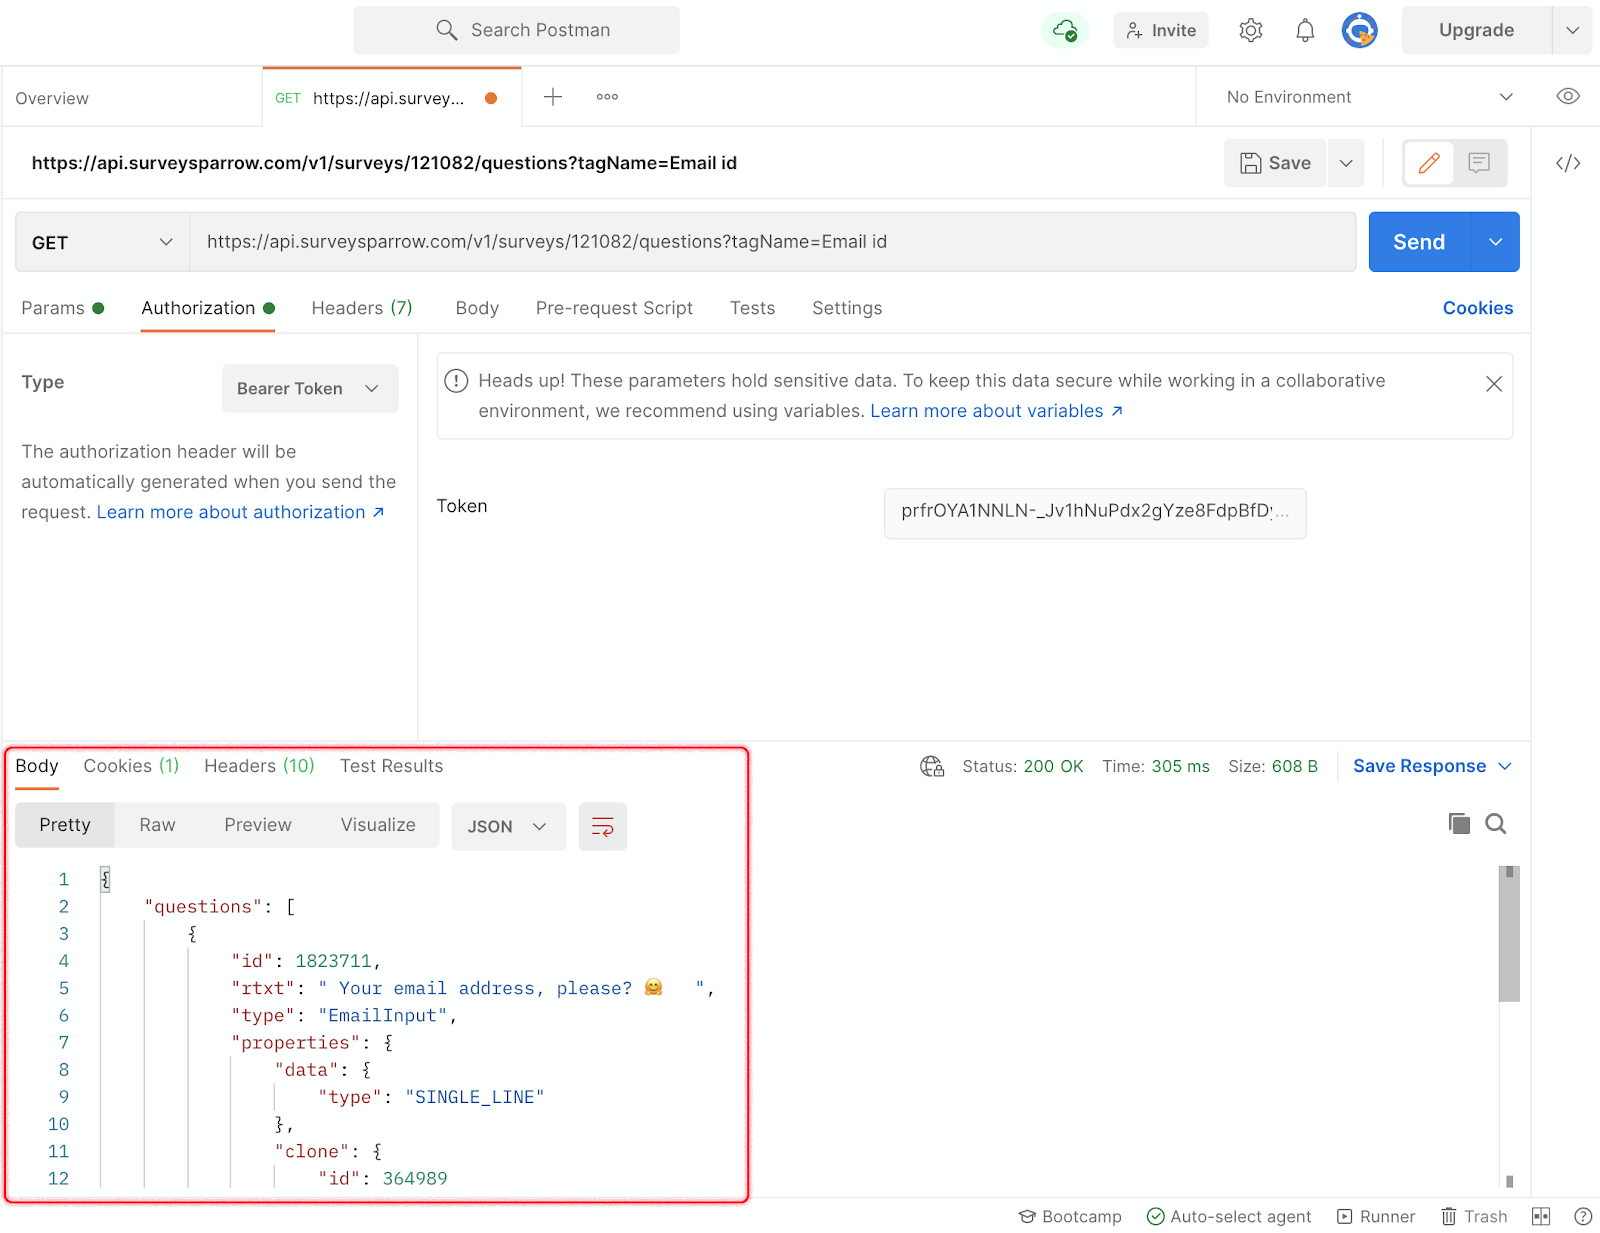
Task: Add a new request tab
Action: tap(553, 96)
